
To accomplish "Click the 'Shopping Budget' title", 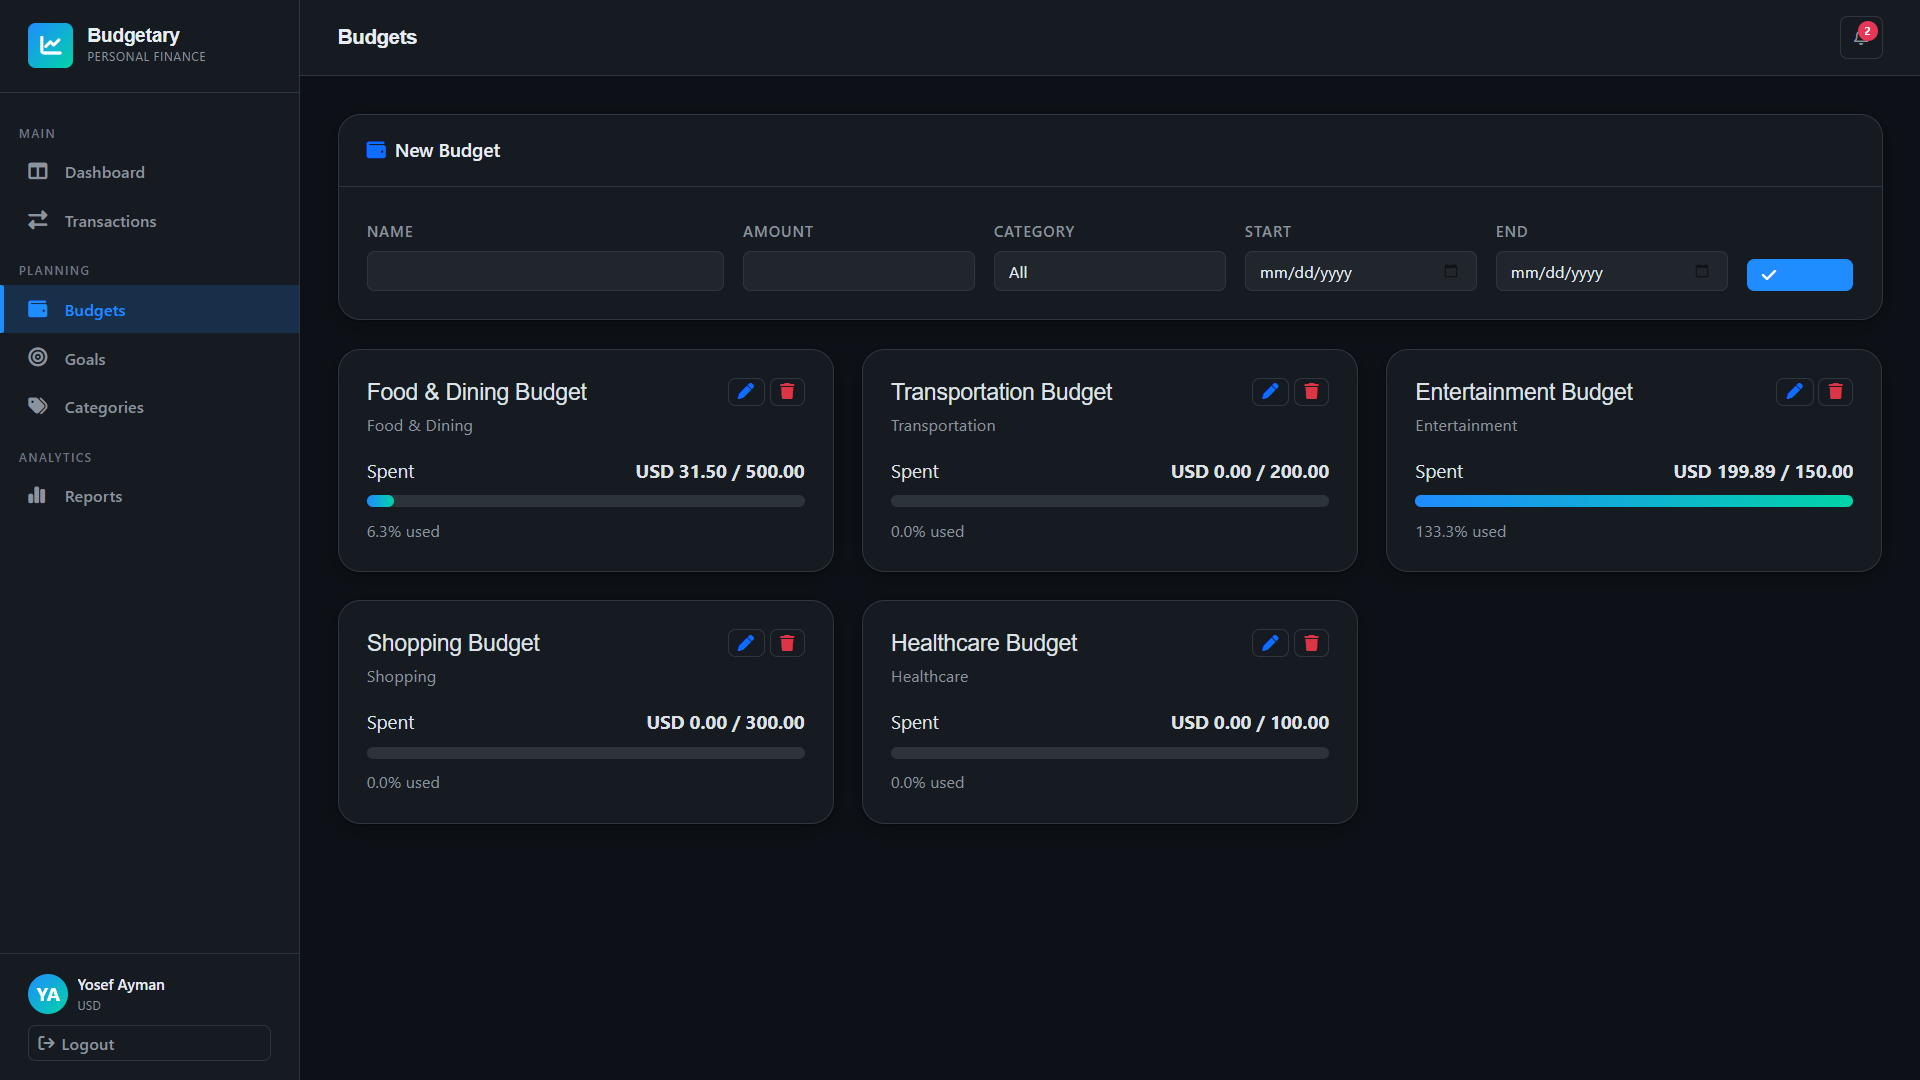I will pyautogui.click(x=453, y=643).
